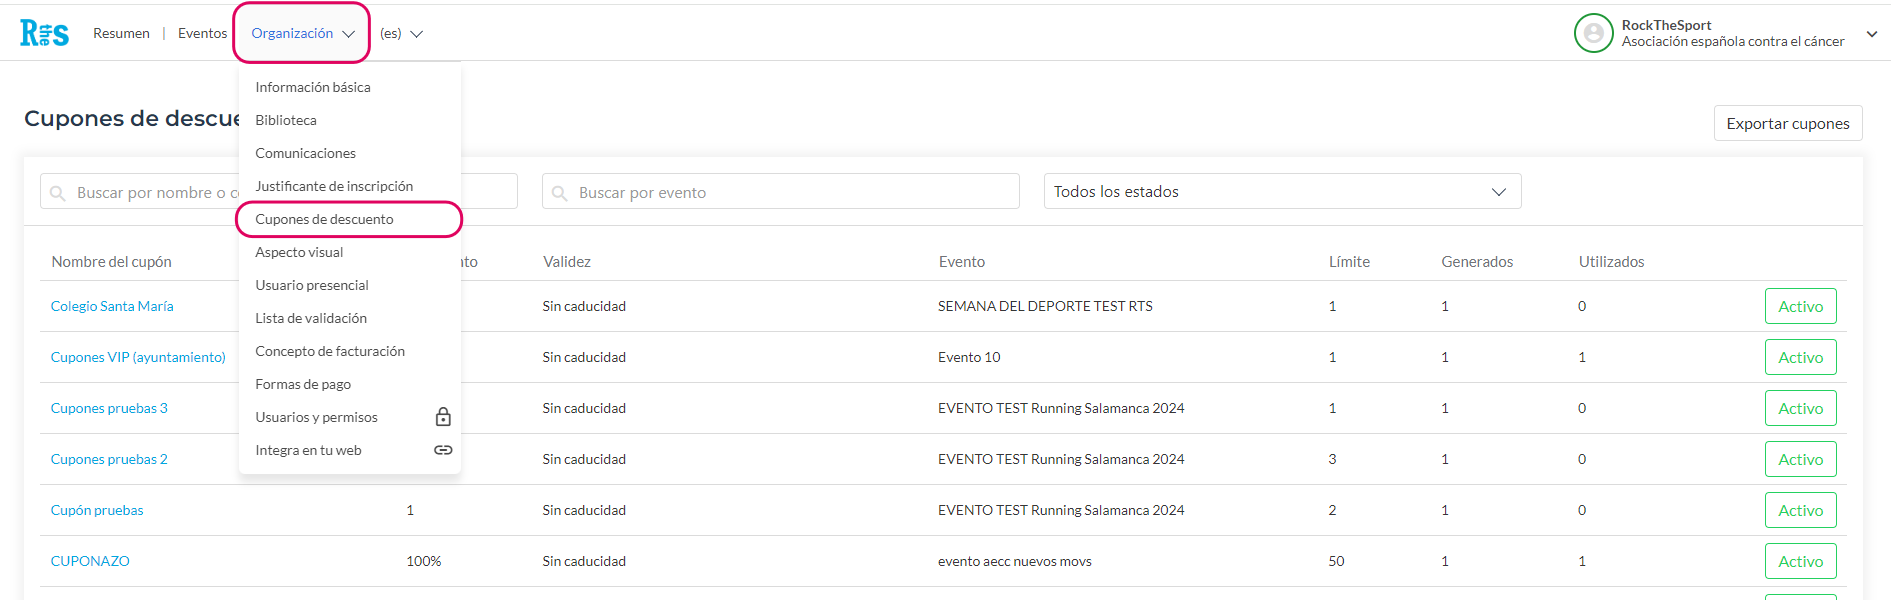Click the 100% discount value for CUPONAZO
Screen dimensions: 1891x600
[x=423, y=561]
